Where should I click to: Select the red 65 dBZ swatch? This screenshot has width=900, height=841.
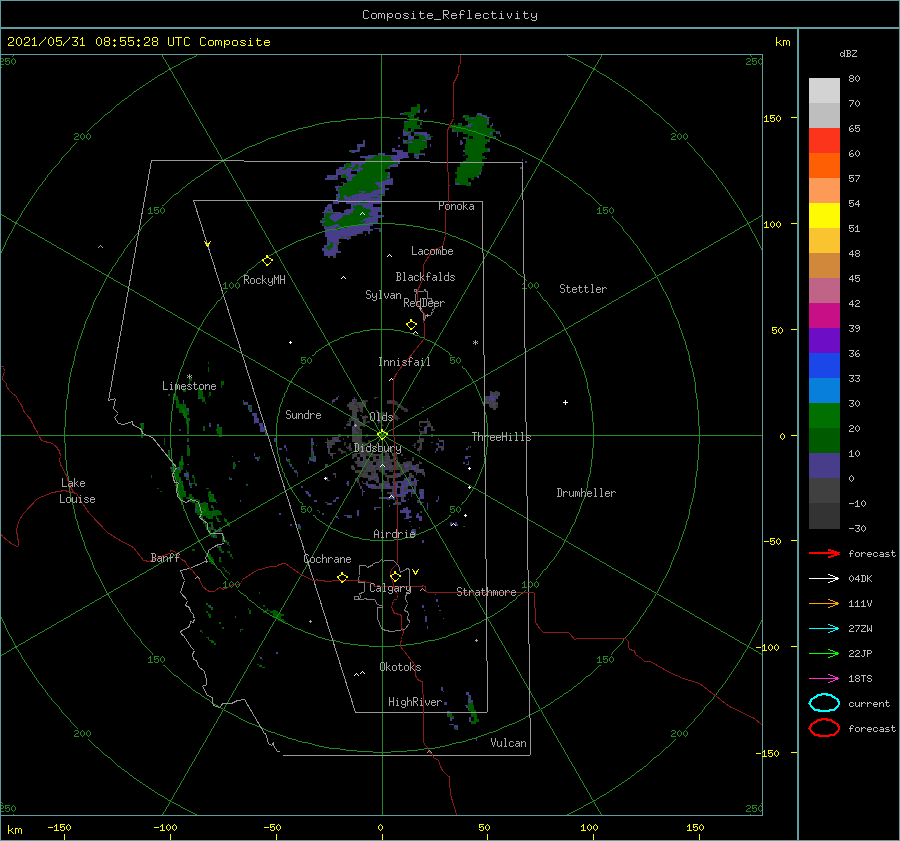pos(824,141)
